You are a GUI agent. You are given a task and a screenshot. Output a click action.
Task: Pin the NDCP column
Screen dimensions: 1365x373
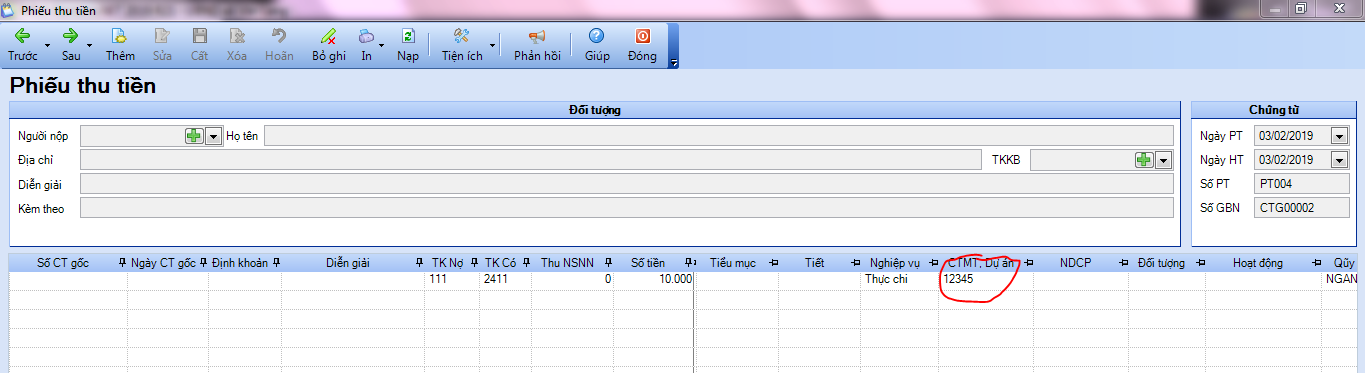click(1123, 263)
